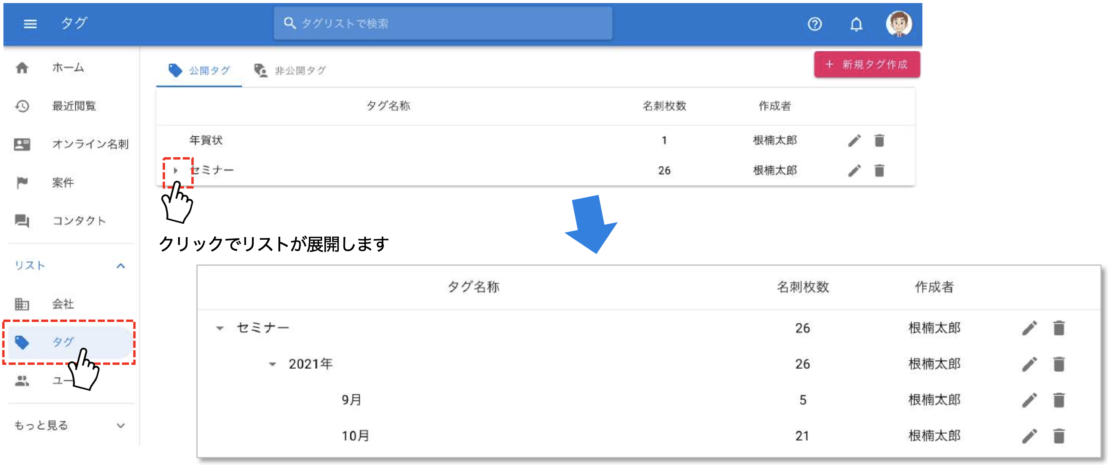This screenshot has height=465, width=1108.
Task: Focus the タグリストで検索 search field
Action: point(443,24)
